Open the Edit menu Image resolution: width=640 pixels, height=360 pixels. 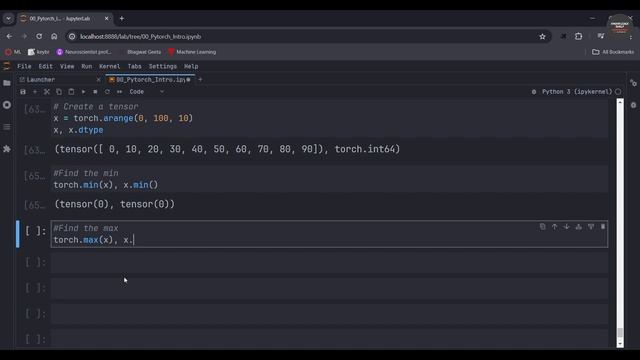tap(45, 67)
